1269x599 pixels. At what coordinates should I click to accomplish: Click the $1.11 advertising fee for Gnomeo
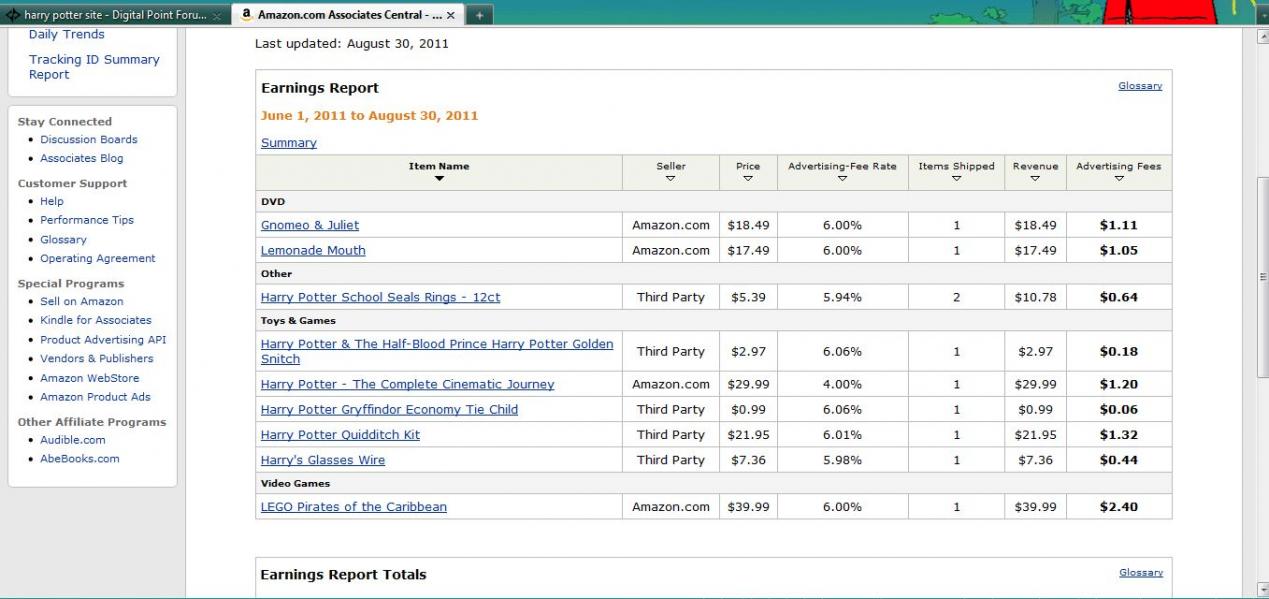point(1118,225)
